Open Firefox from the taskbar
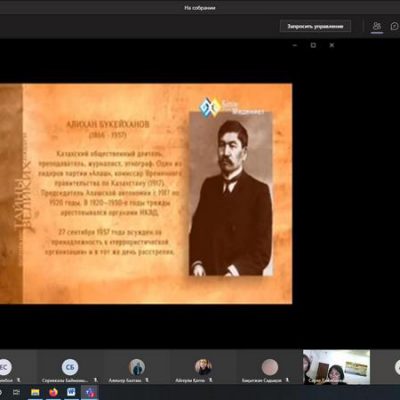This screenshot has height=400, width=400. [53, 393]
